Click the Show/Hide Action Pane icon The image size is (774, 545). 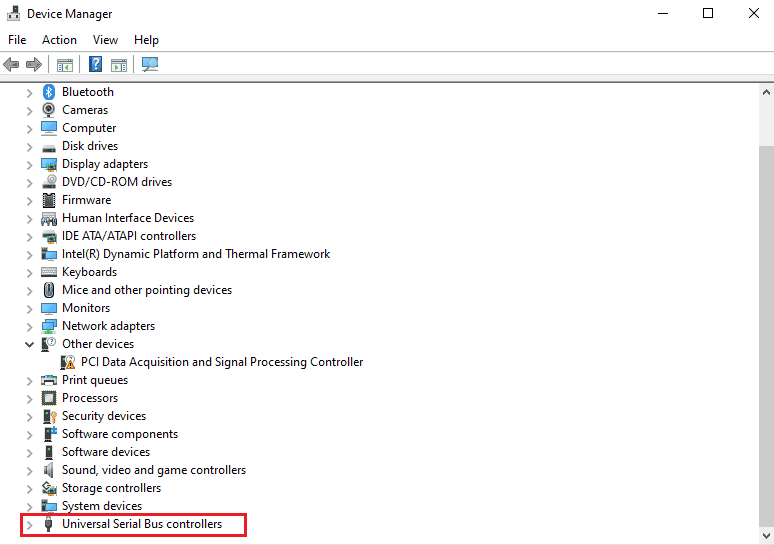119,65
